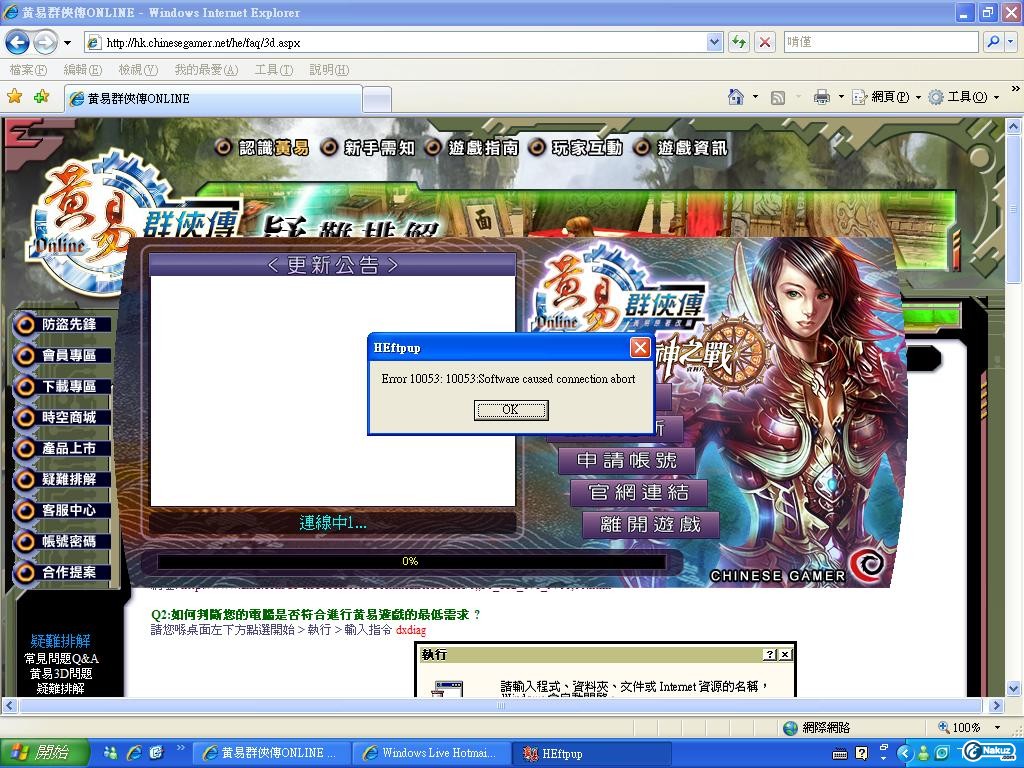Viewport: 1024px width, 768px height.
Task: Open the 編輯(E) menu
Action: click(83, 69)
